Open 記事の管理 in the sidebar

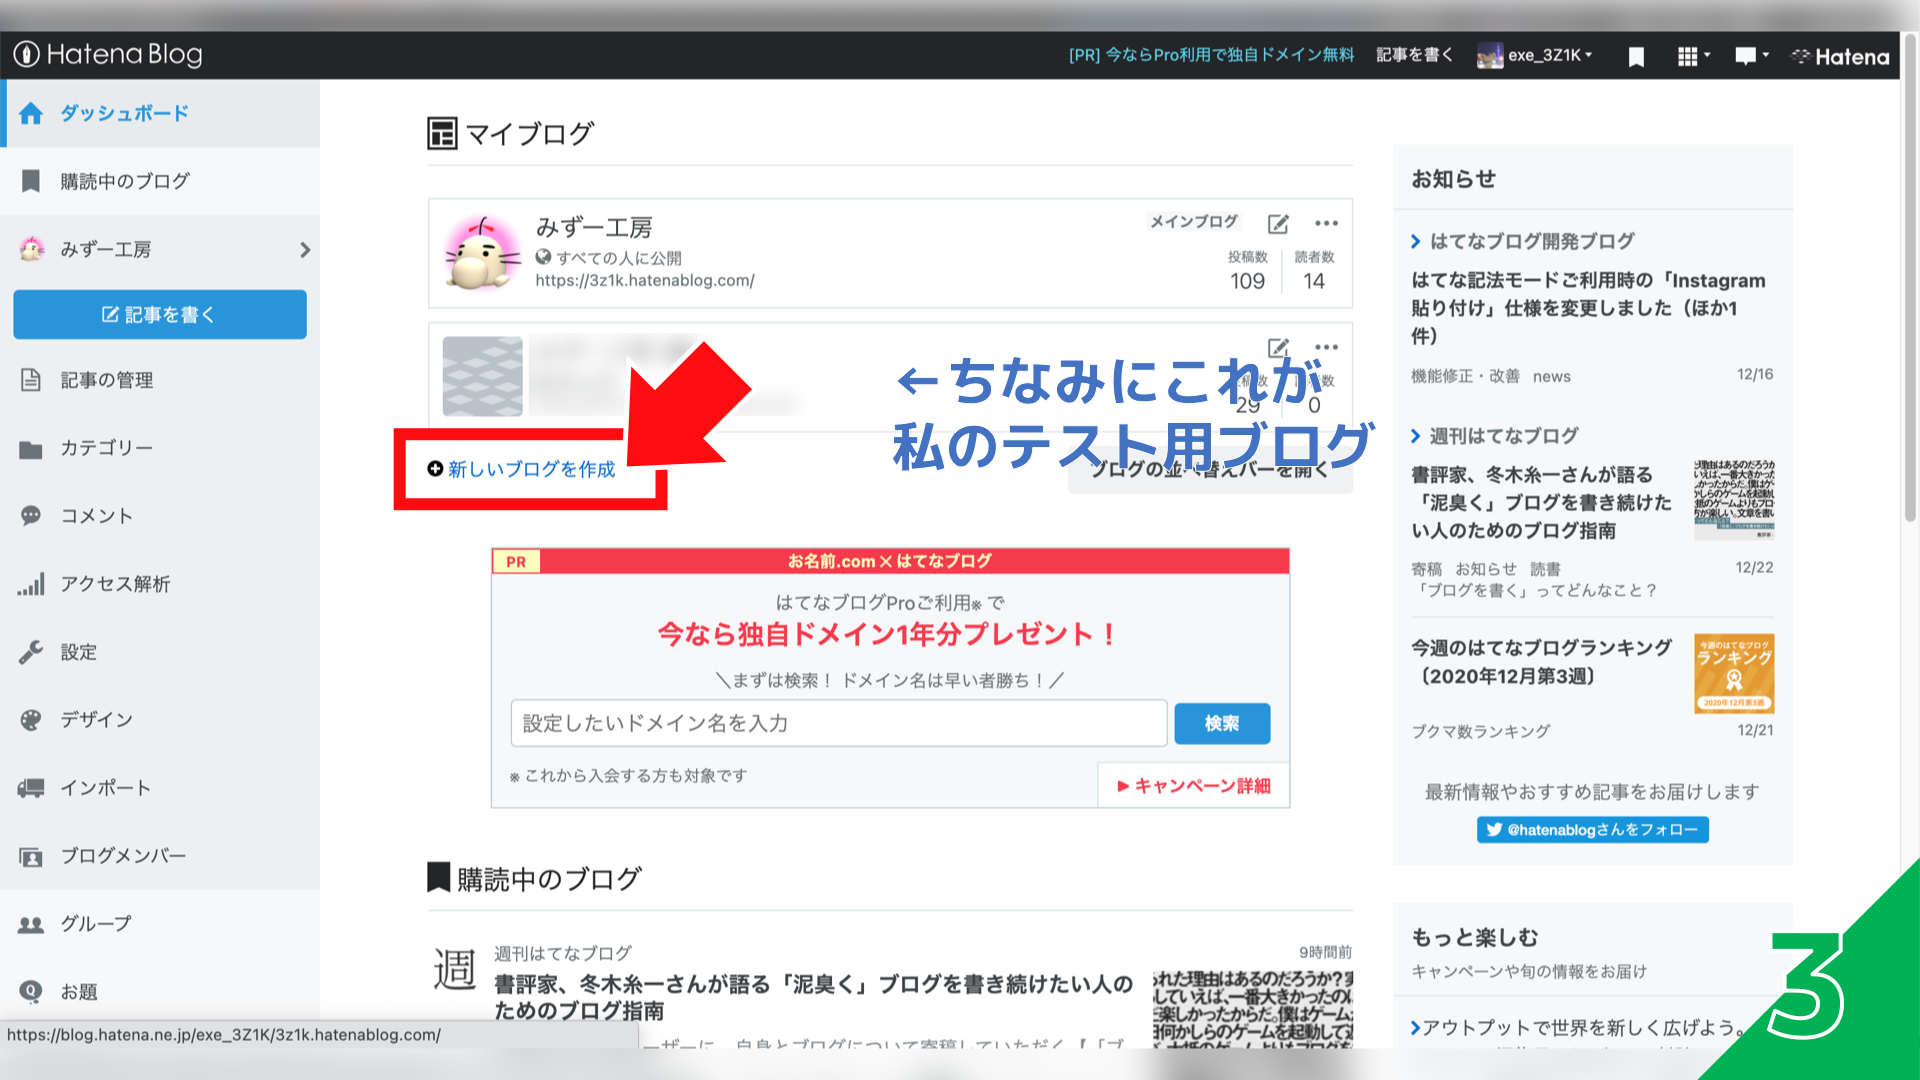(160, 380)
